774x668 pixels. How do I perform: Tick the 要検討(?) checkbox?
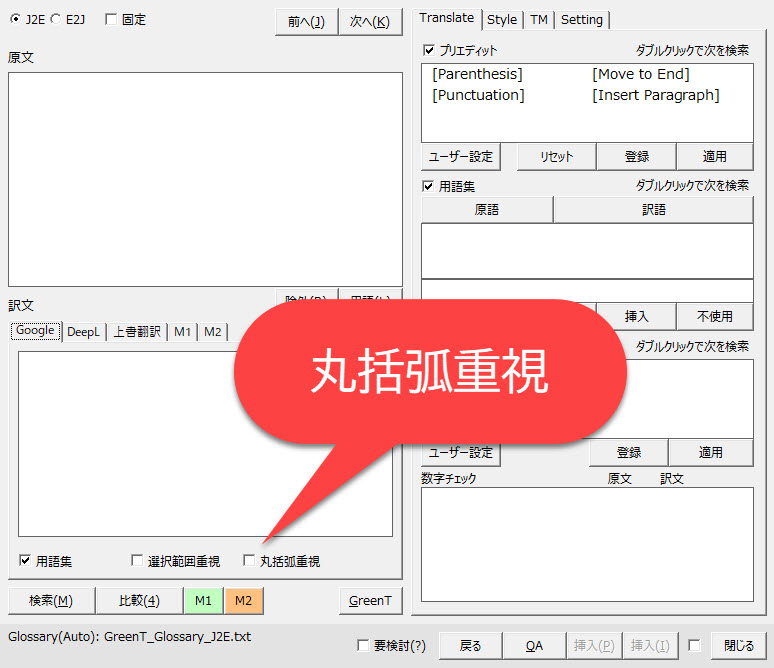pyautogui.click(x=364, y=646)
